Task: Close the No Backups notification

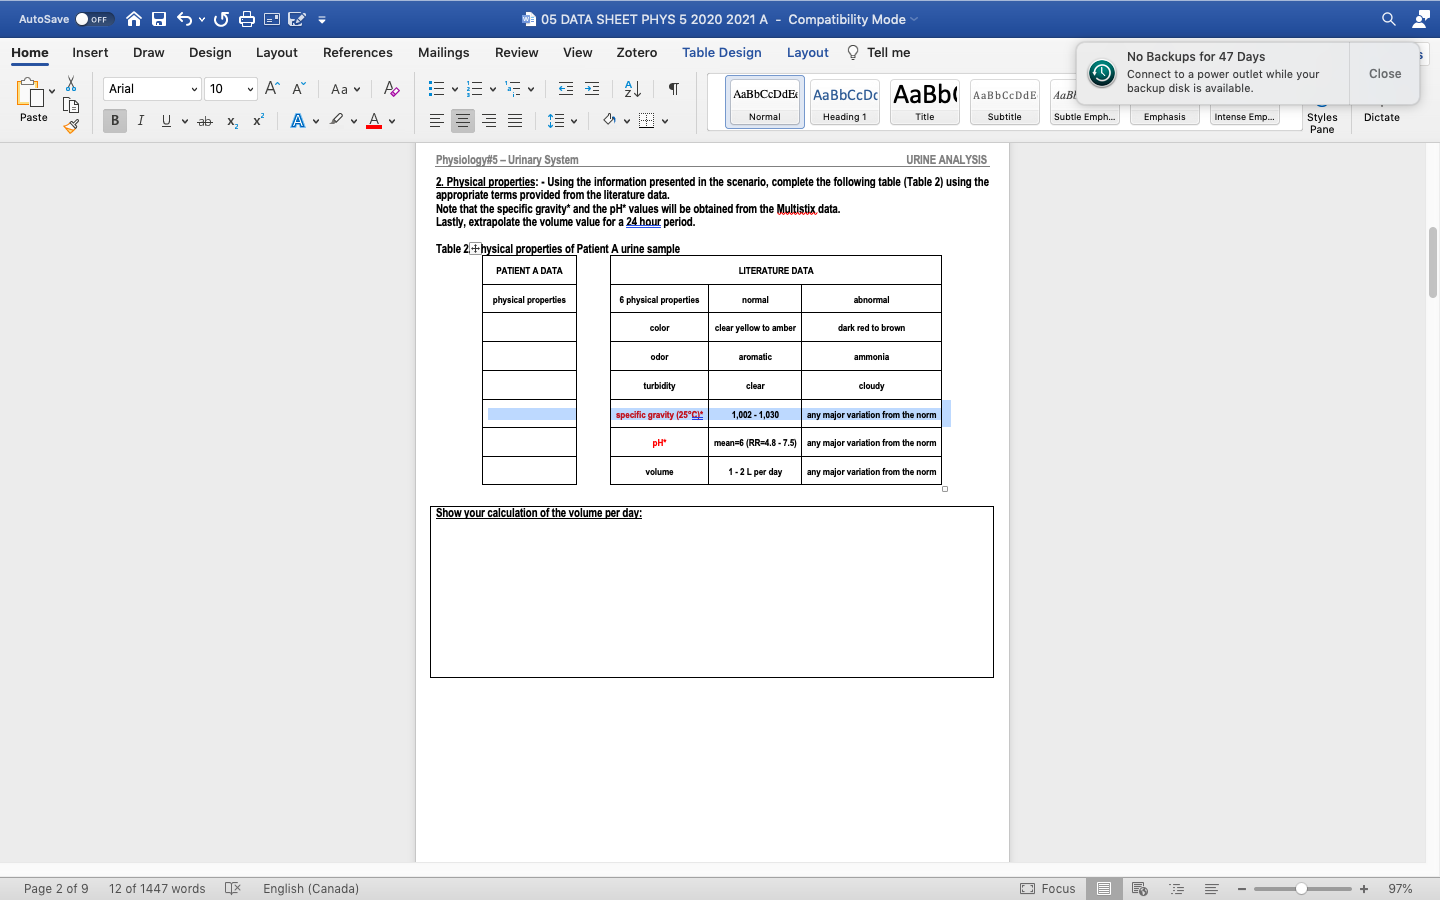Action: tap(1385, 74)
